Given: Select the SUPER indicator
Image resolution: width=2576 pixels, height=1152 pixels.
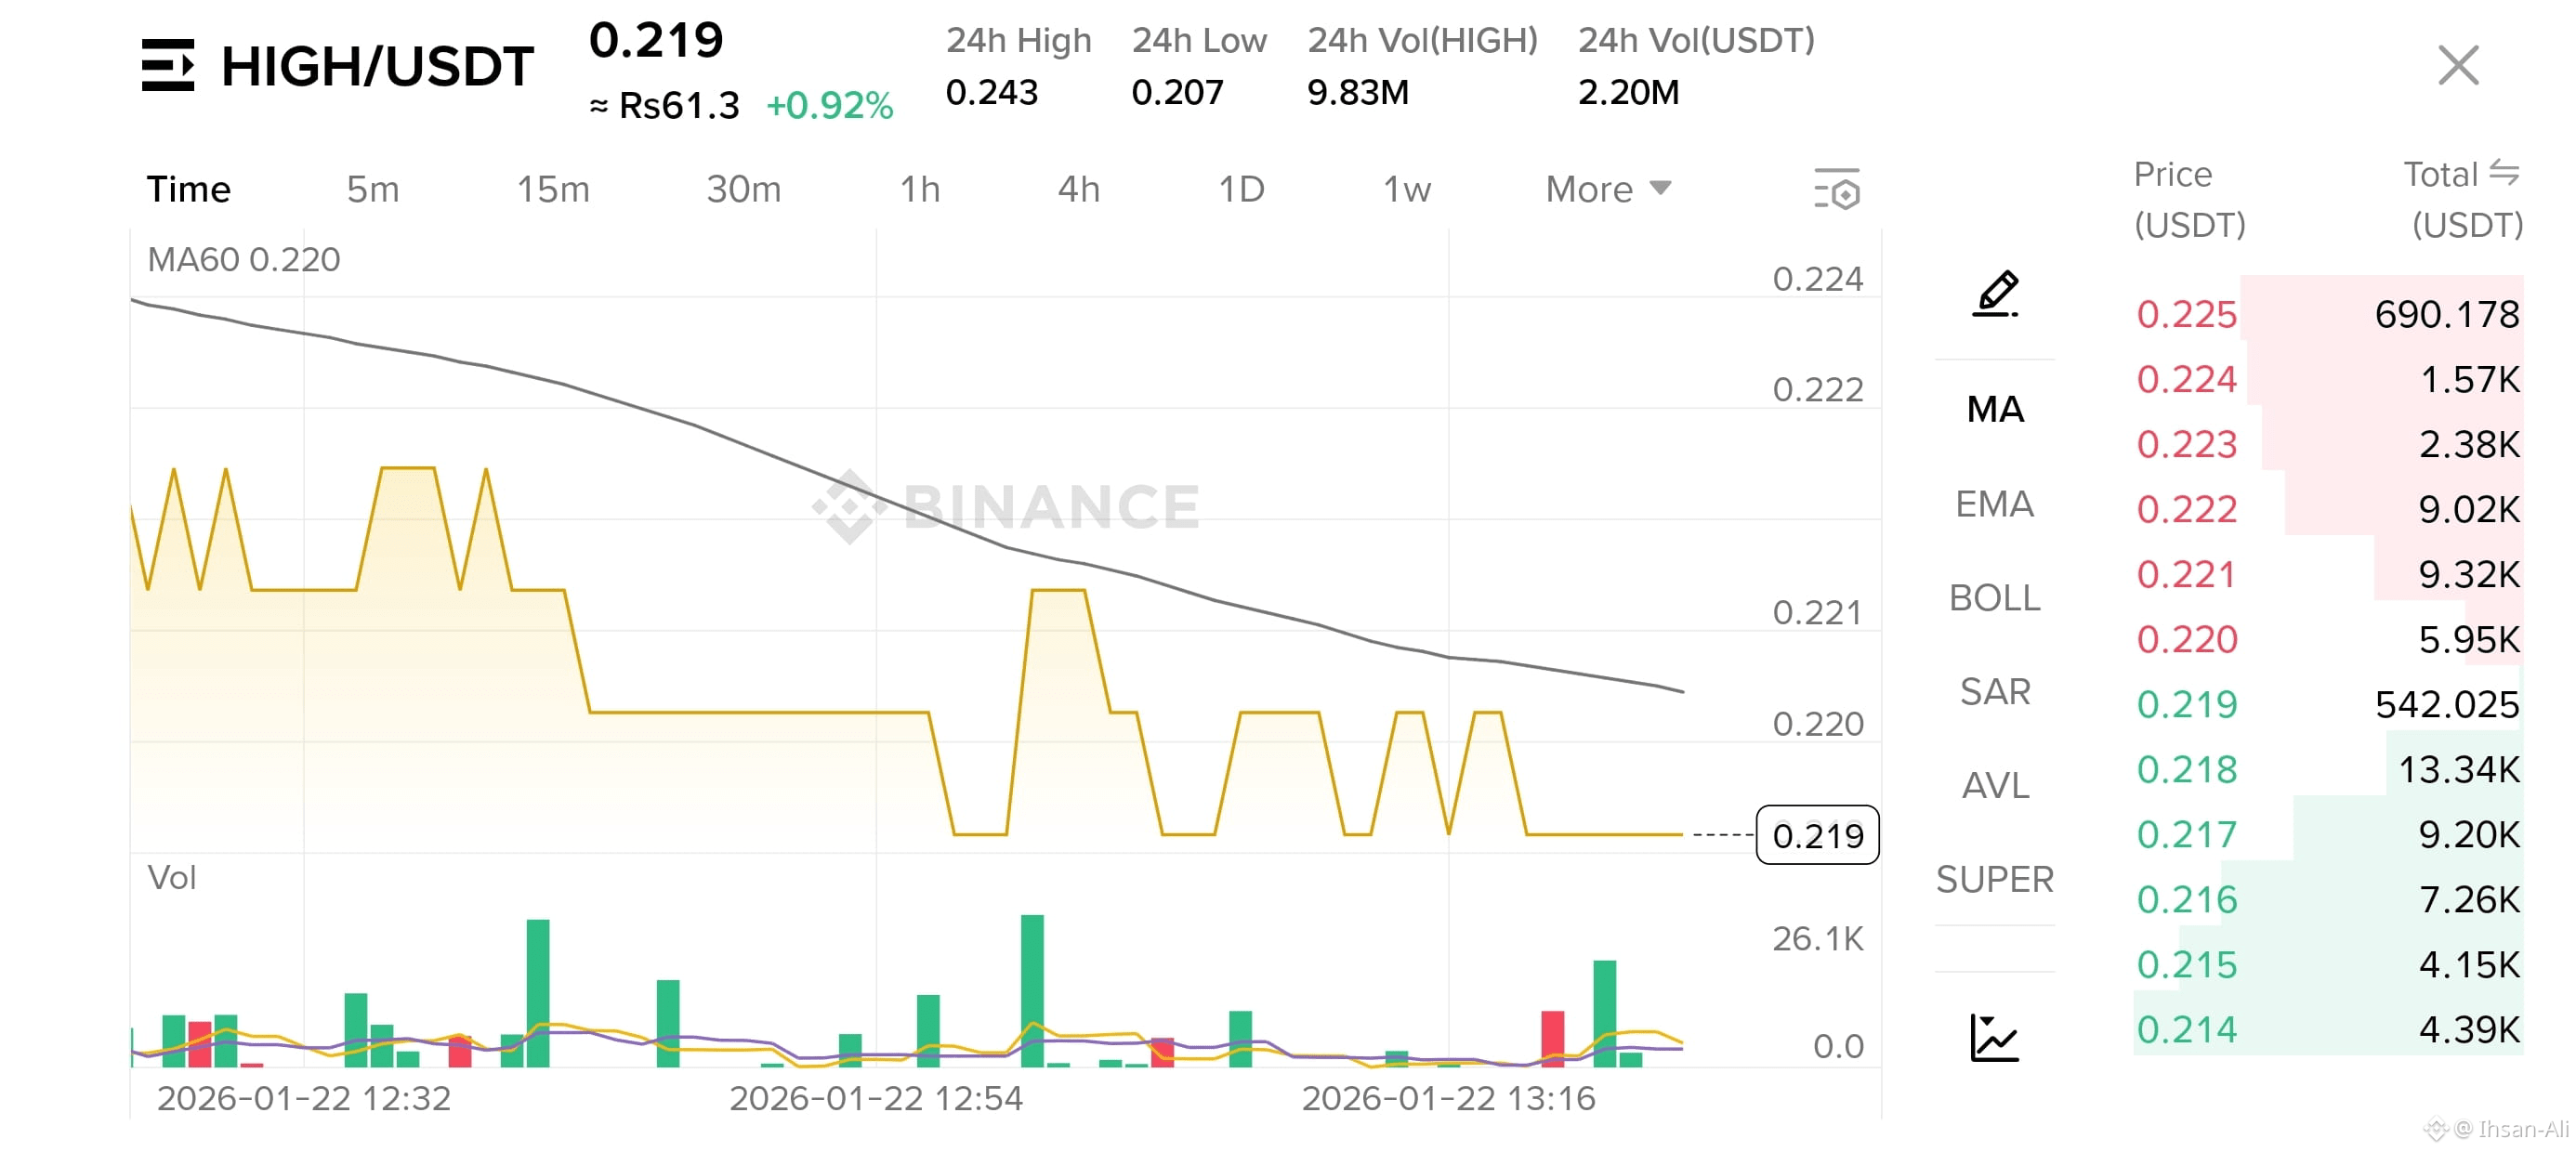Looking at the screenshot, I should click(1994, 879).
